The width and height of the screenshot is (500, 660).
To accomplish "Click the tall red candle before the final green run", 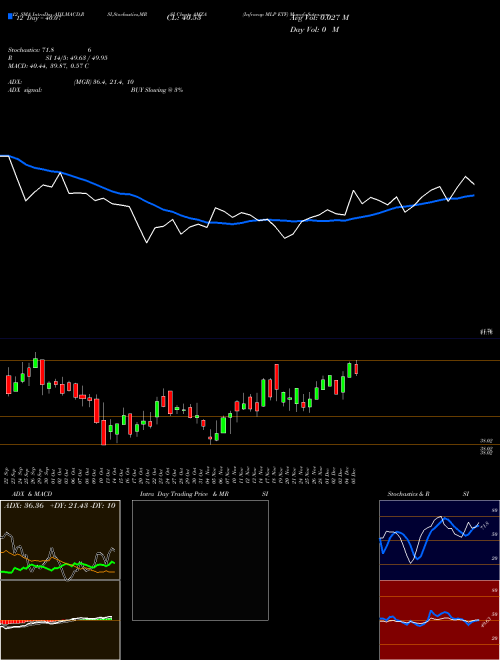I will point(277,378).
